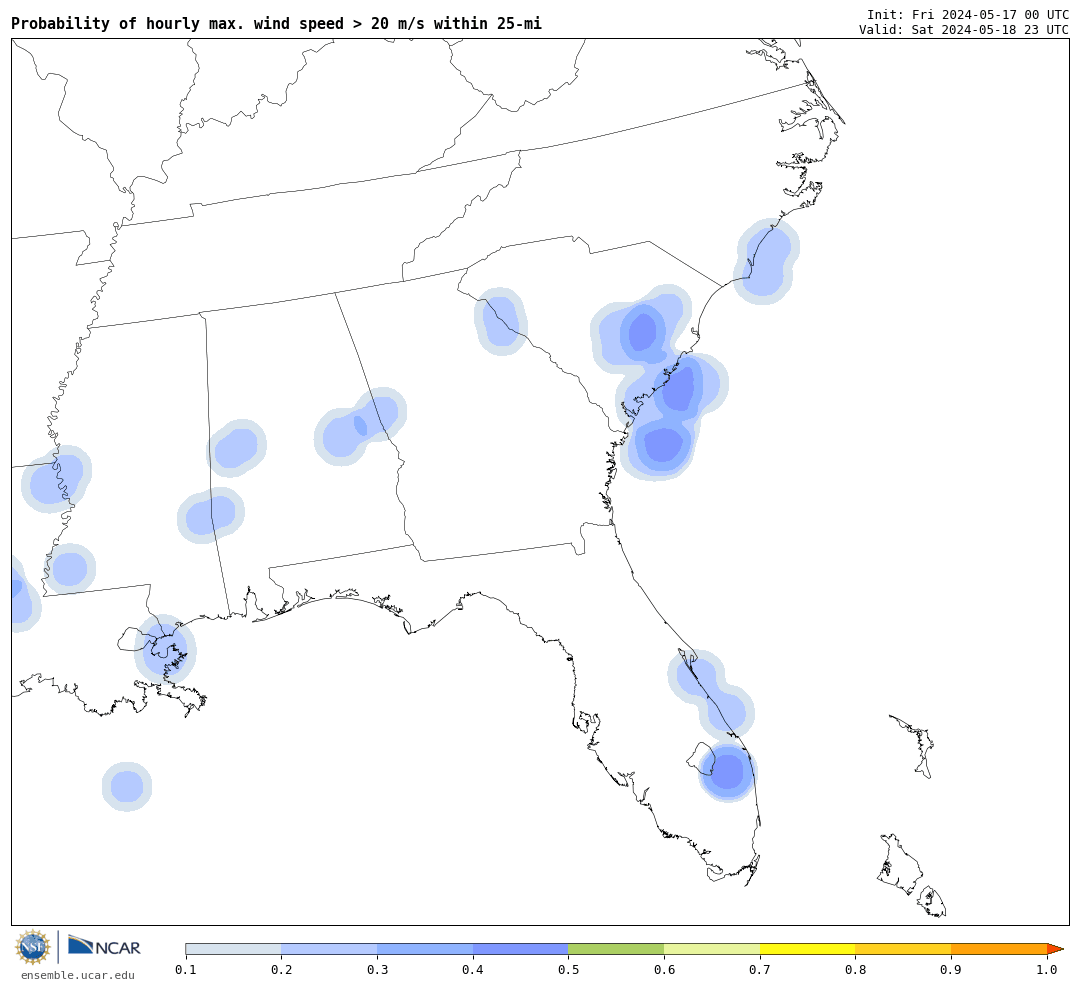
Task: Click the chart title about wind speed probability
Action: click(276, 23)
